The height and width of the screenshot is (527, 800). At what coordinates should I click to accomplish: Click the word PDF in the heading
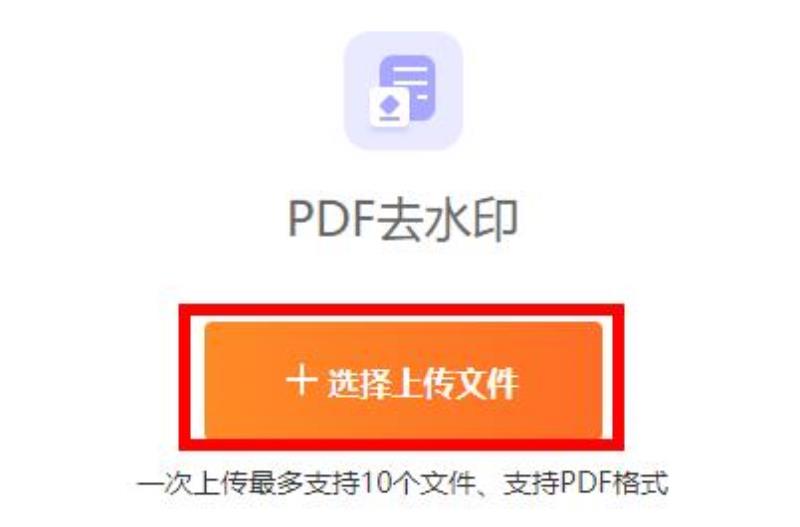point(332,220)
